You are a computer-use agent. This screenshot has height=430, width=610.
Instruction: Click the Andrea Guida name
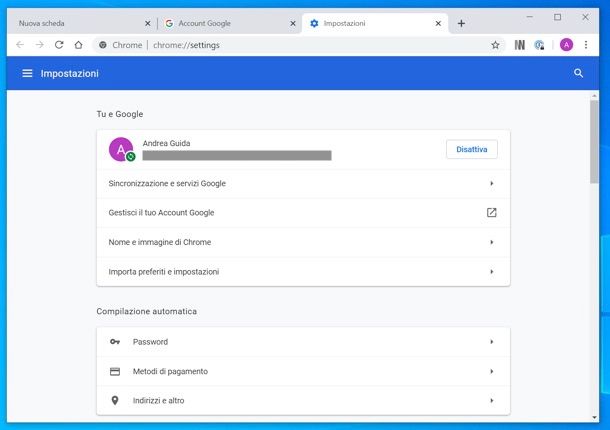(166, 143)
